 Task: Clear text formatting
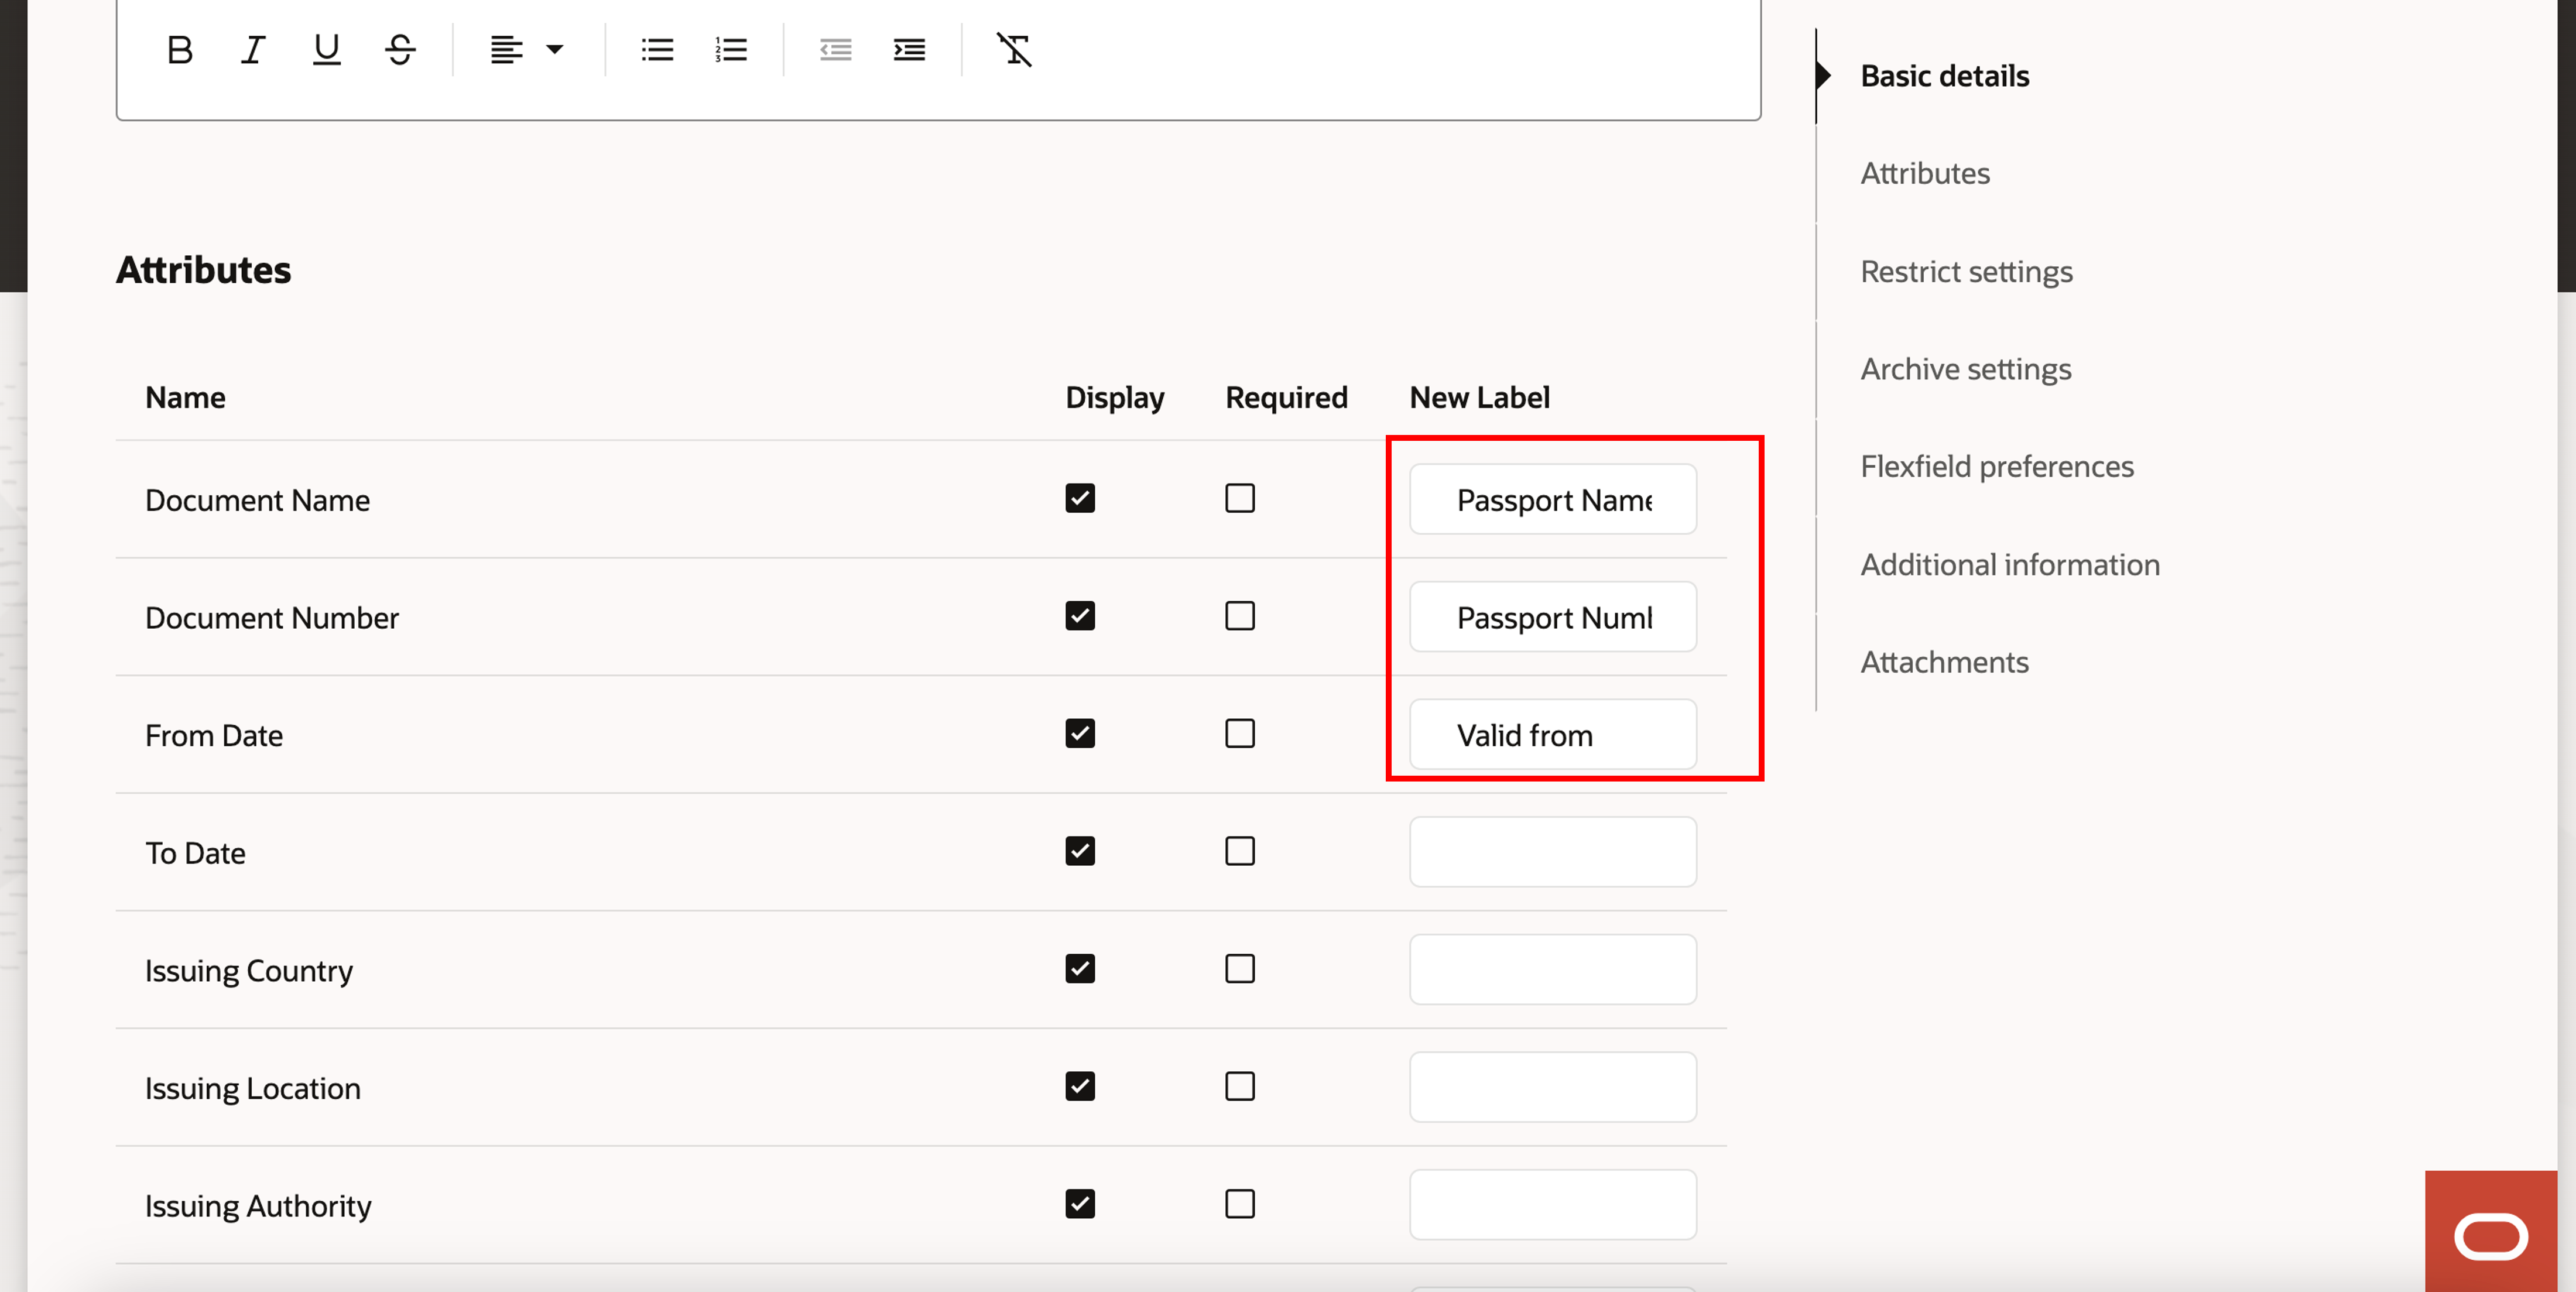[x=1013, y=49]
